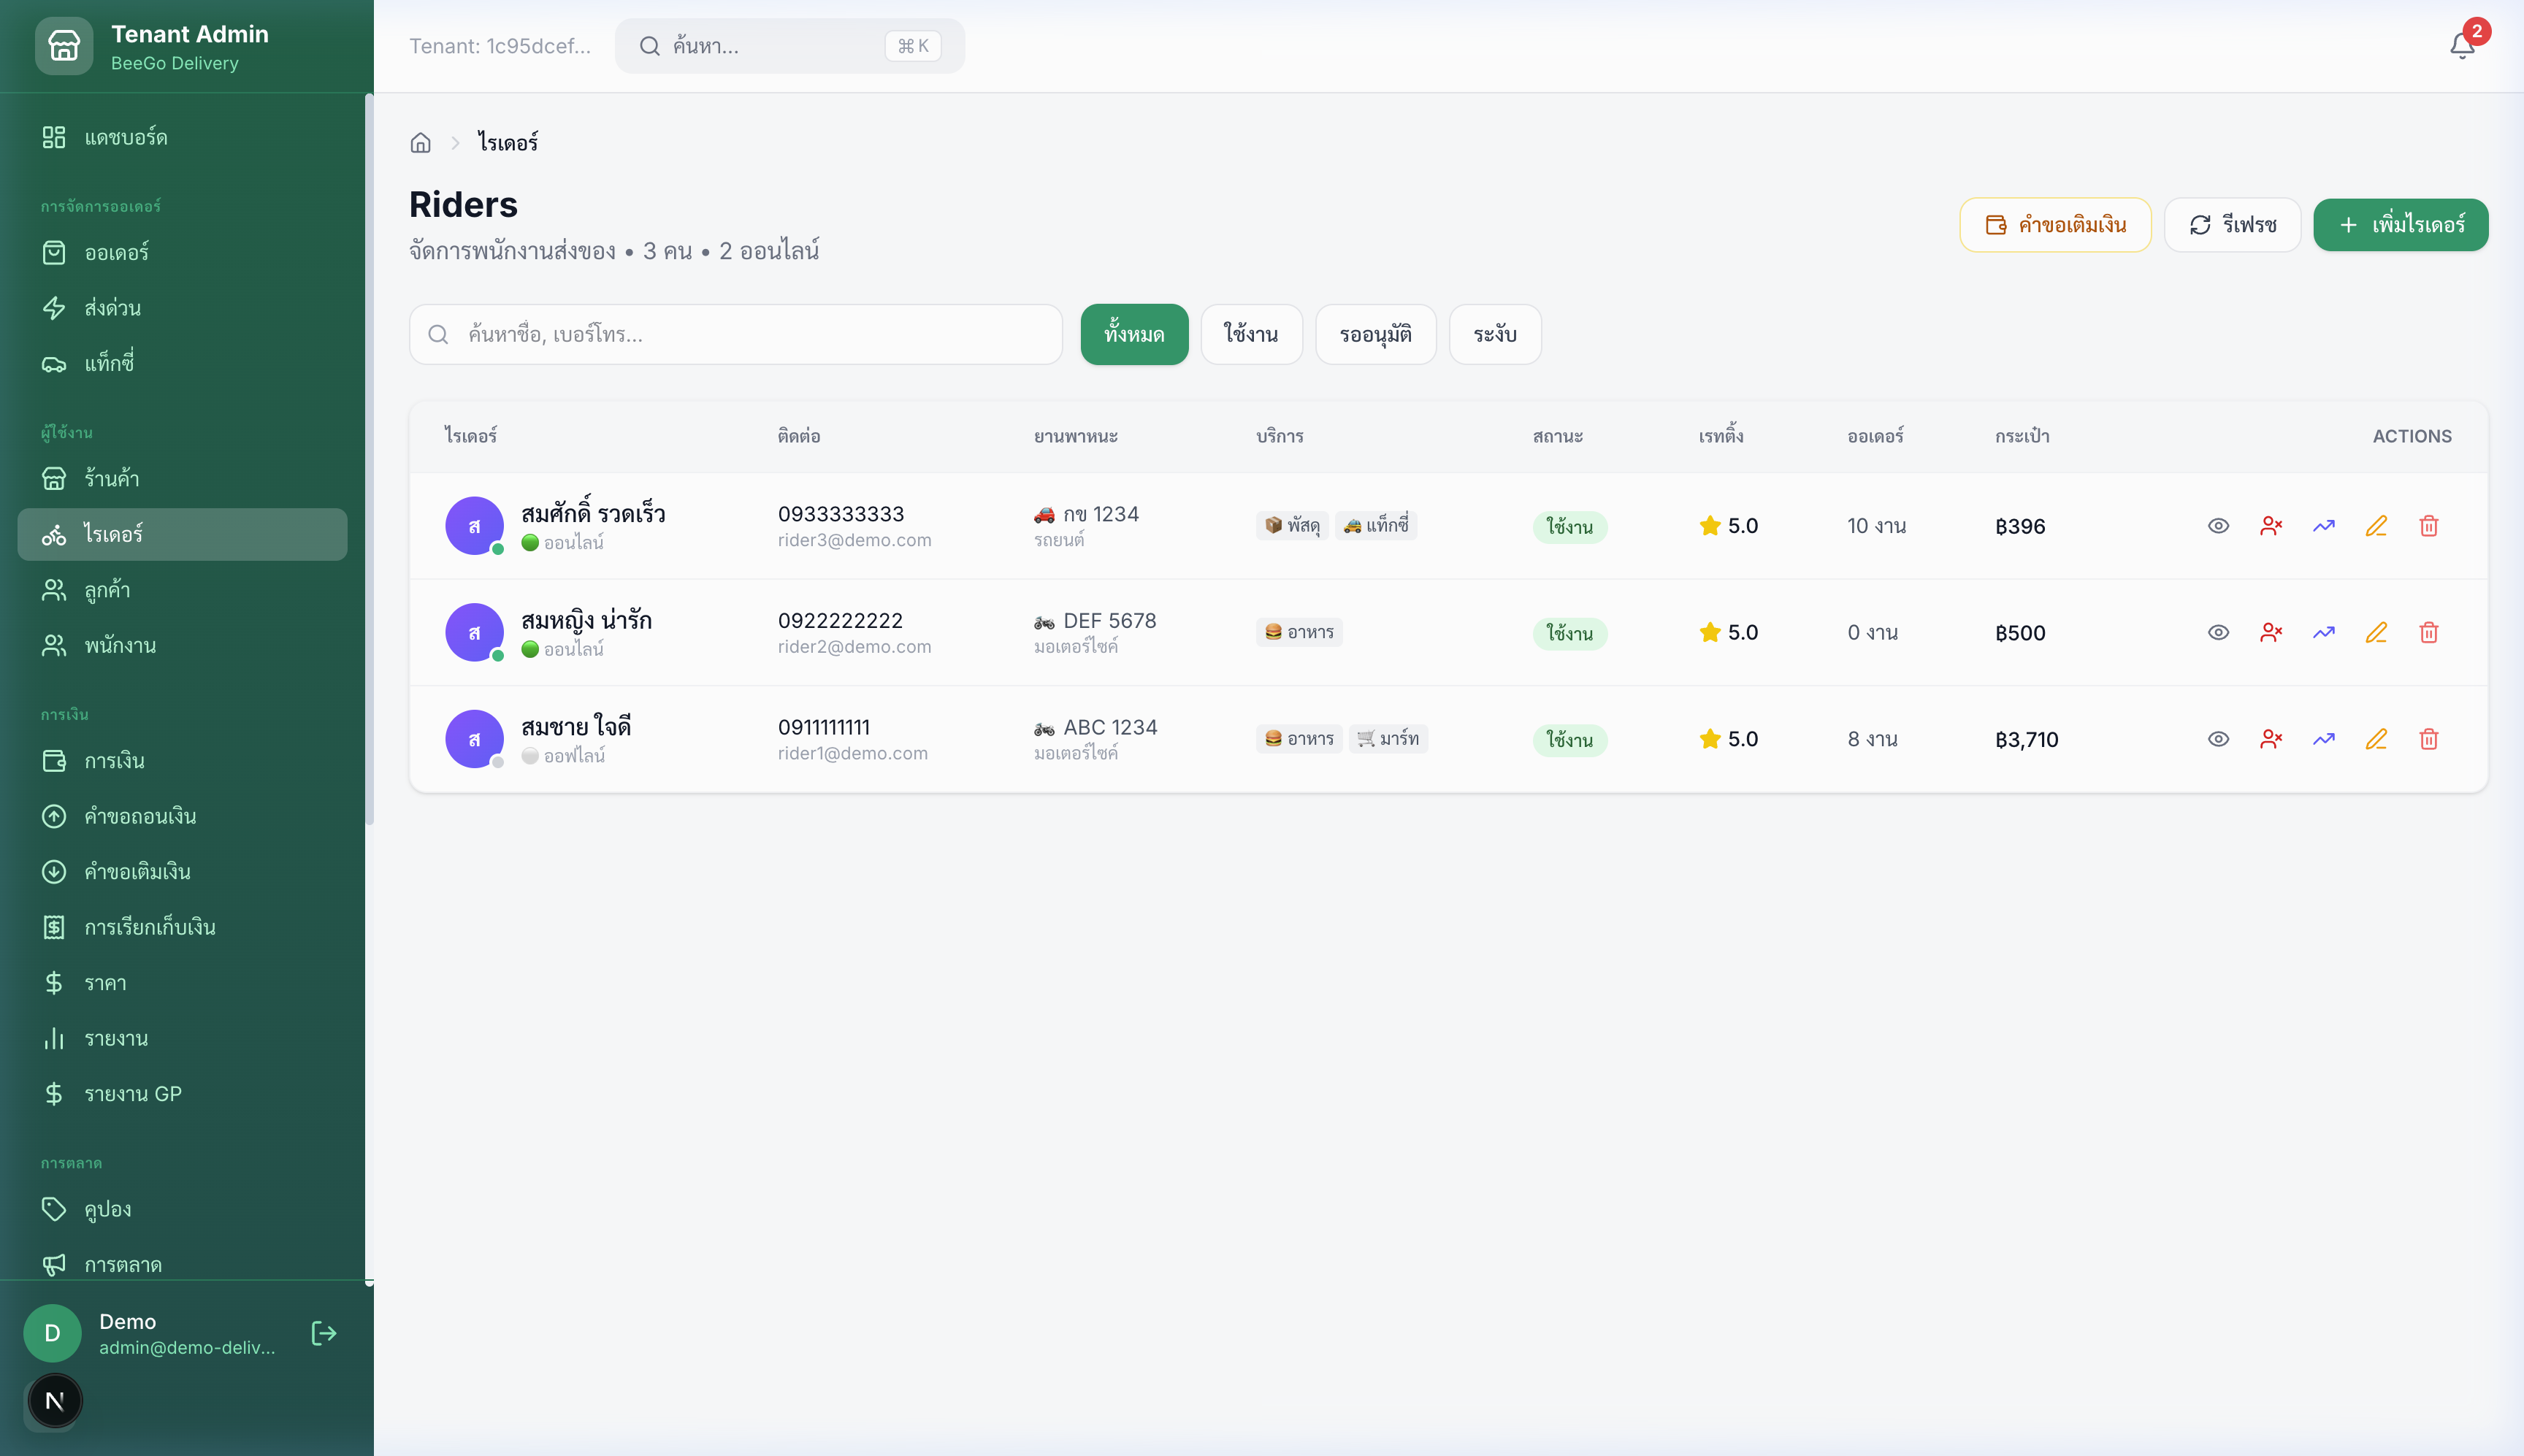Select the ใช้งาน filter tab
The height and width of the screenshot is (1456, 2524).
coord(1251,334)
